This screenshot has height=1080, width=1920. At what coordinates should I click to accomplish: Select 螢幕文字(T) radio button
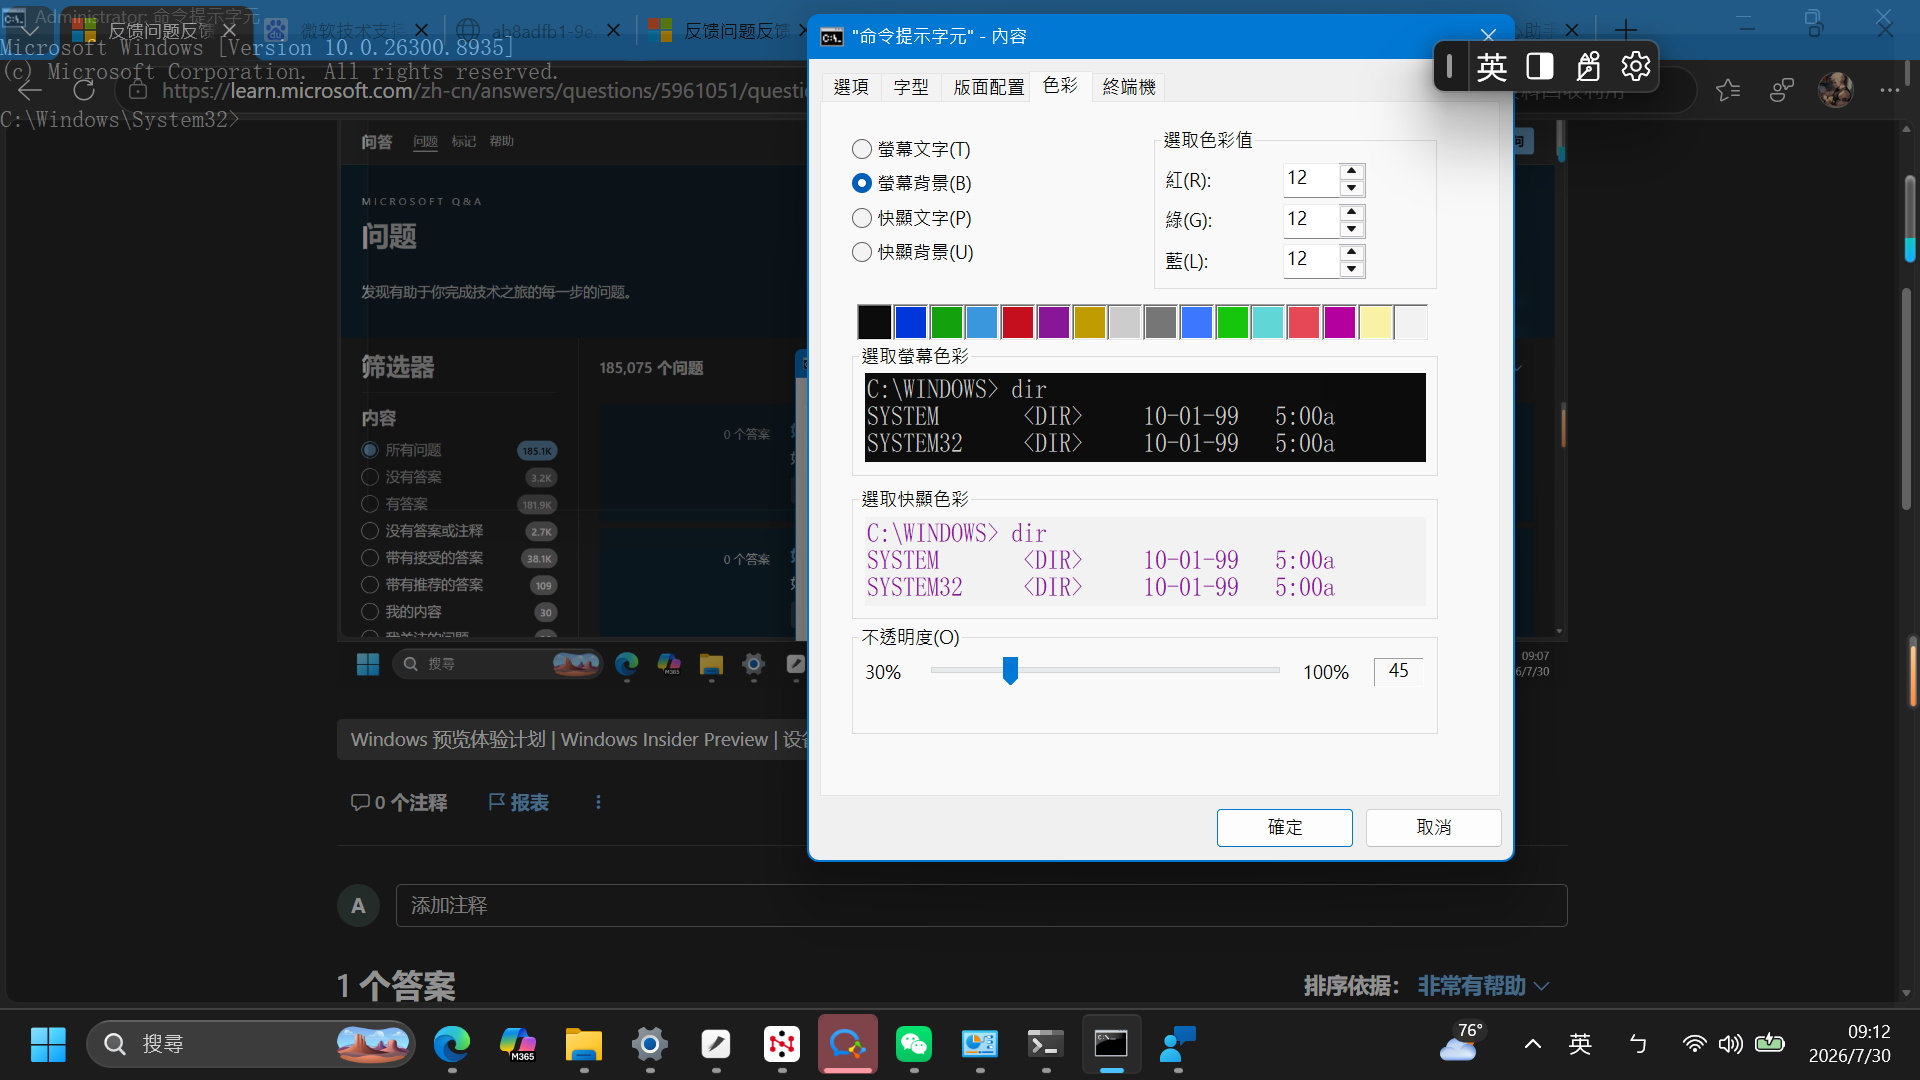[911, 149]
